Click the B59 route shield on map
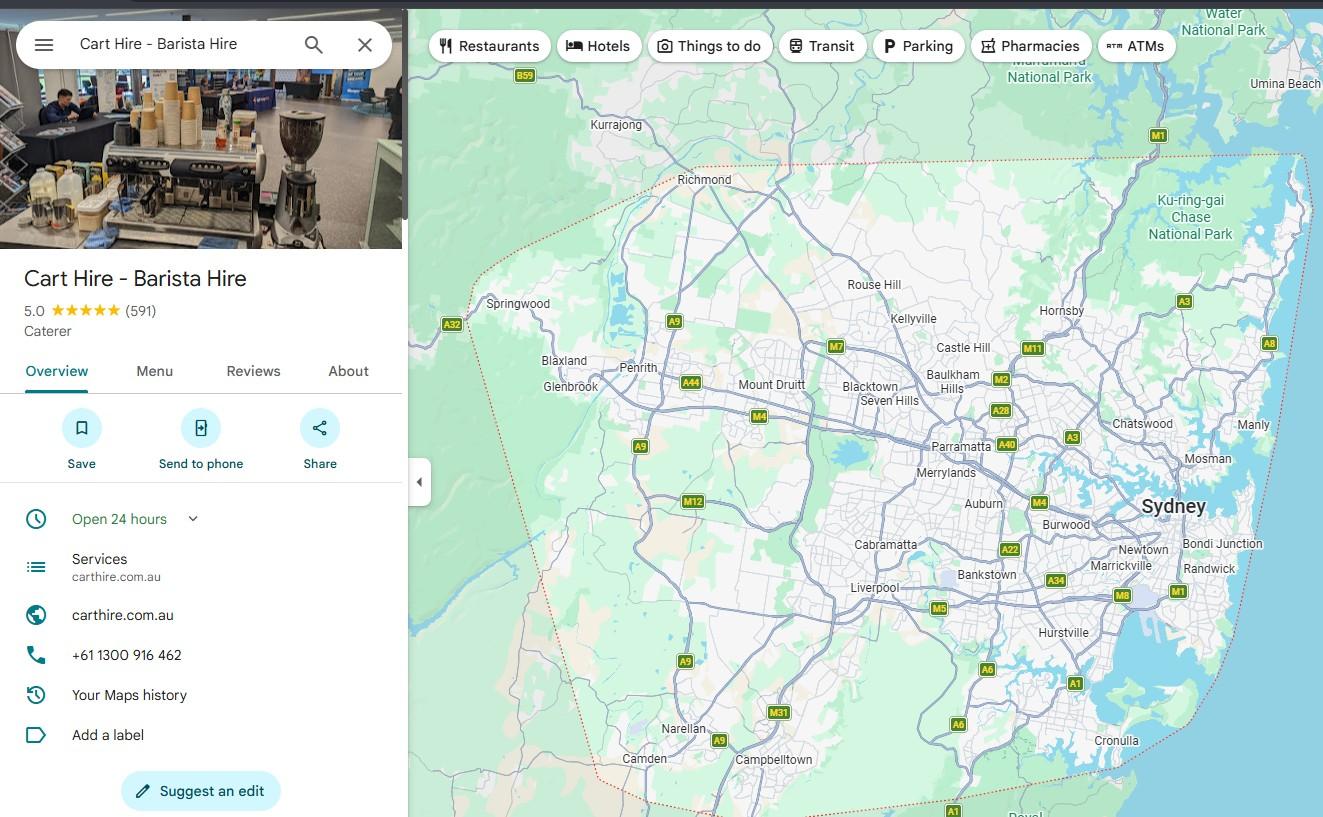 (x=525, y=76)
